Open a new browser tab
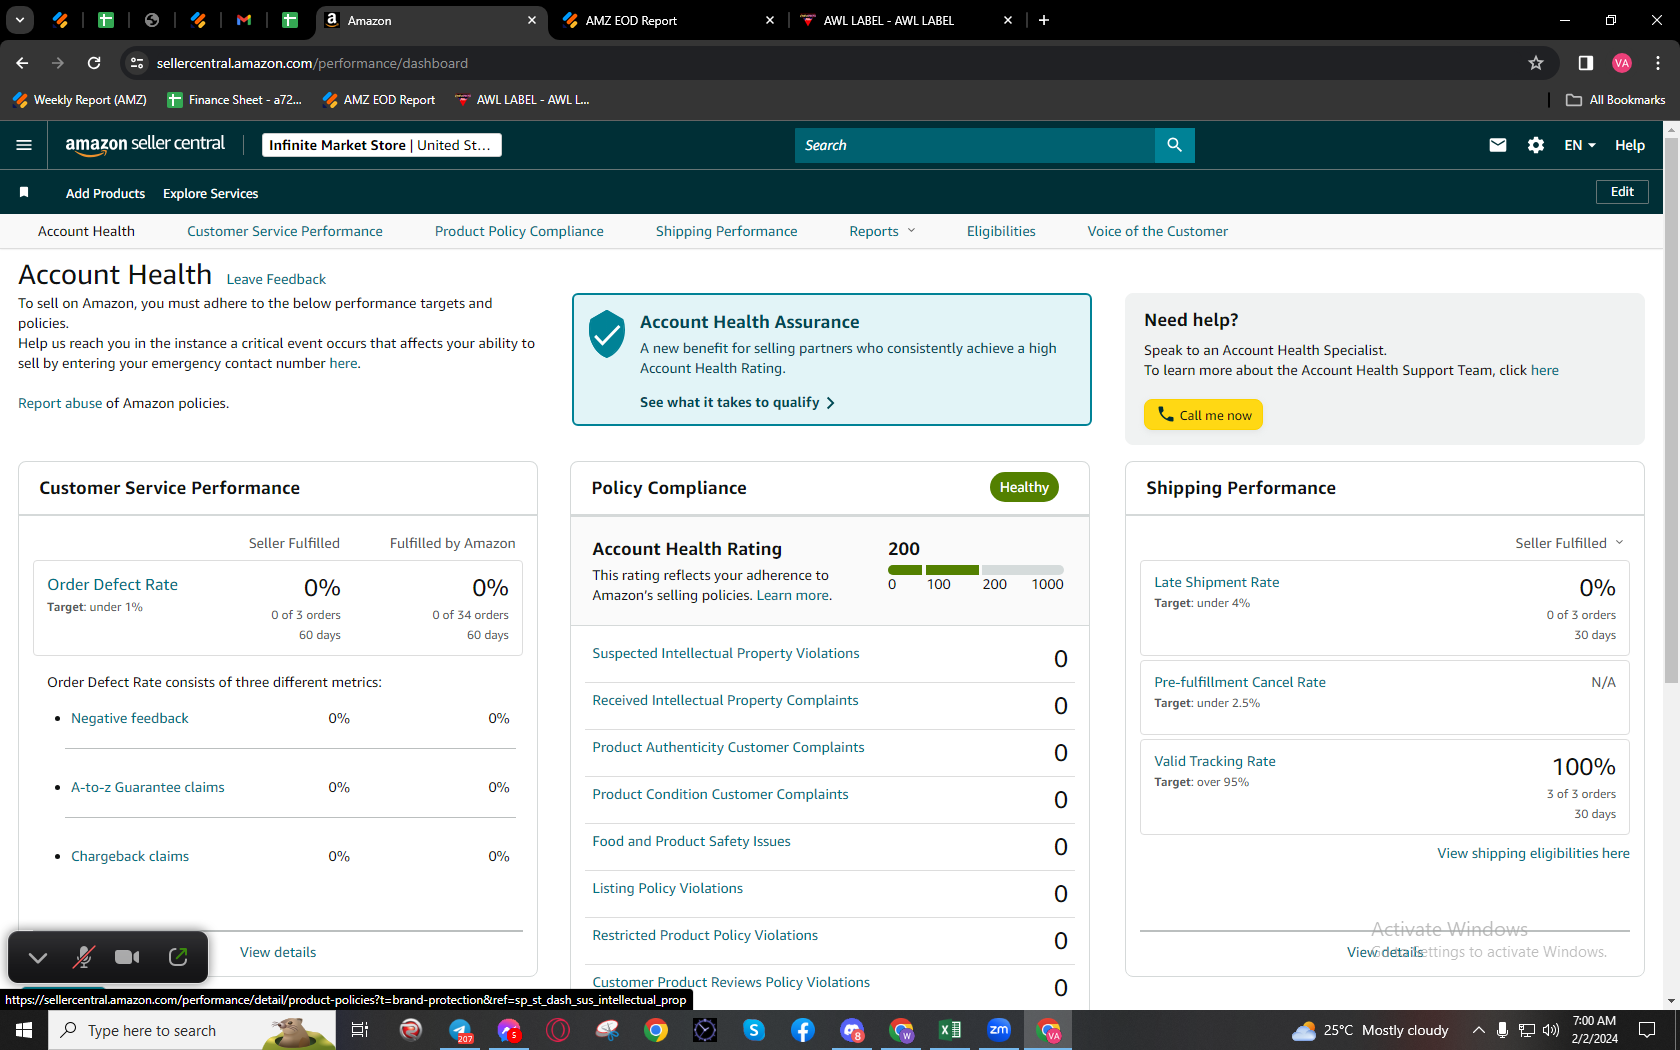 point(1044,20)
